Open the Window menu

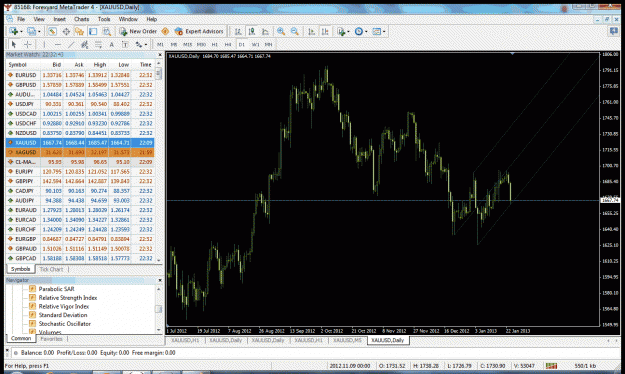[128, 19]
